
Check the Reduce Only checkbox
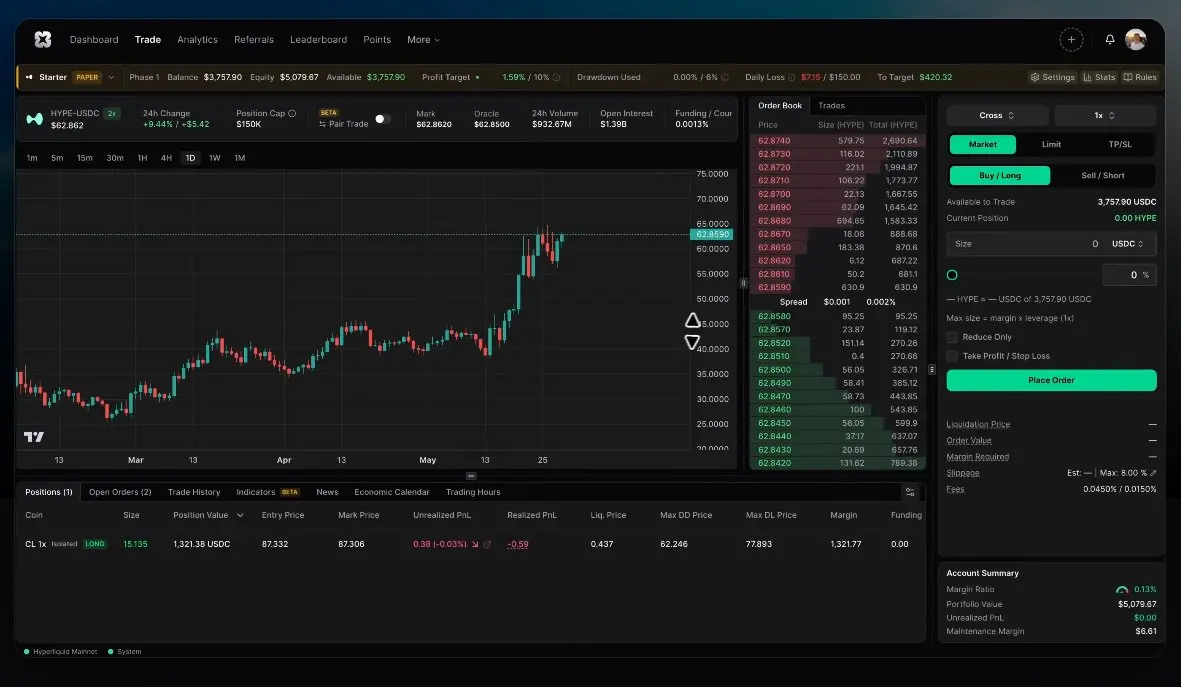[952, 337]
